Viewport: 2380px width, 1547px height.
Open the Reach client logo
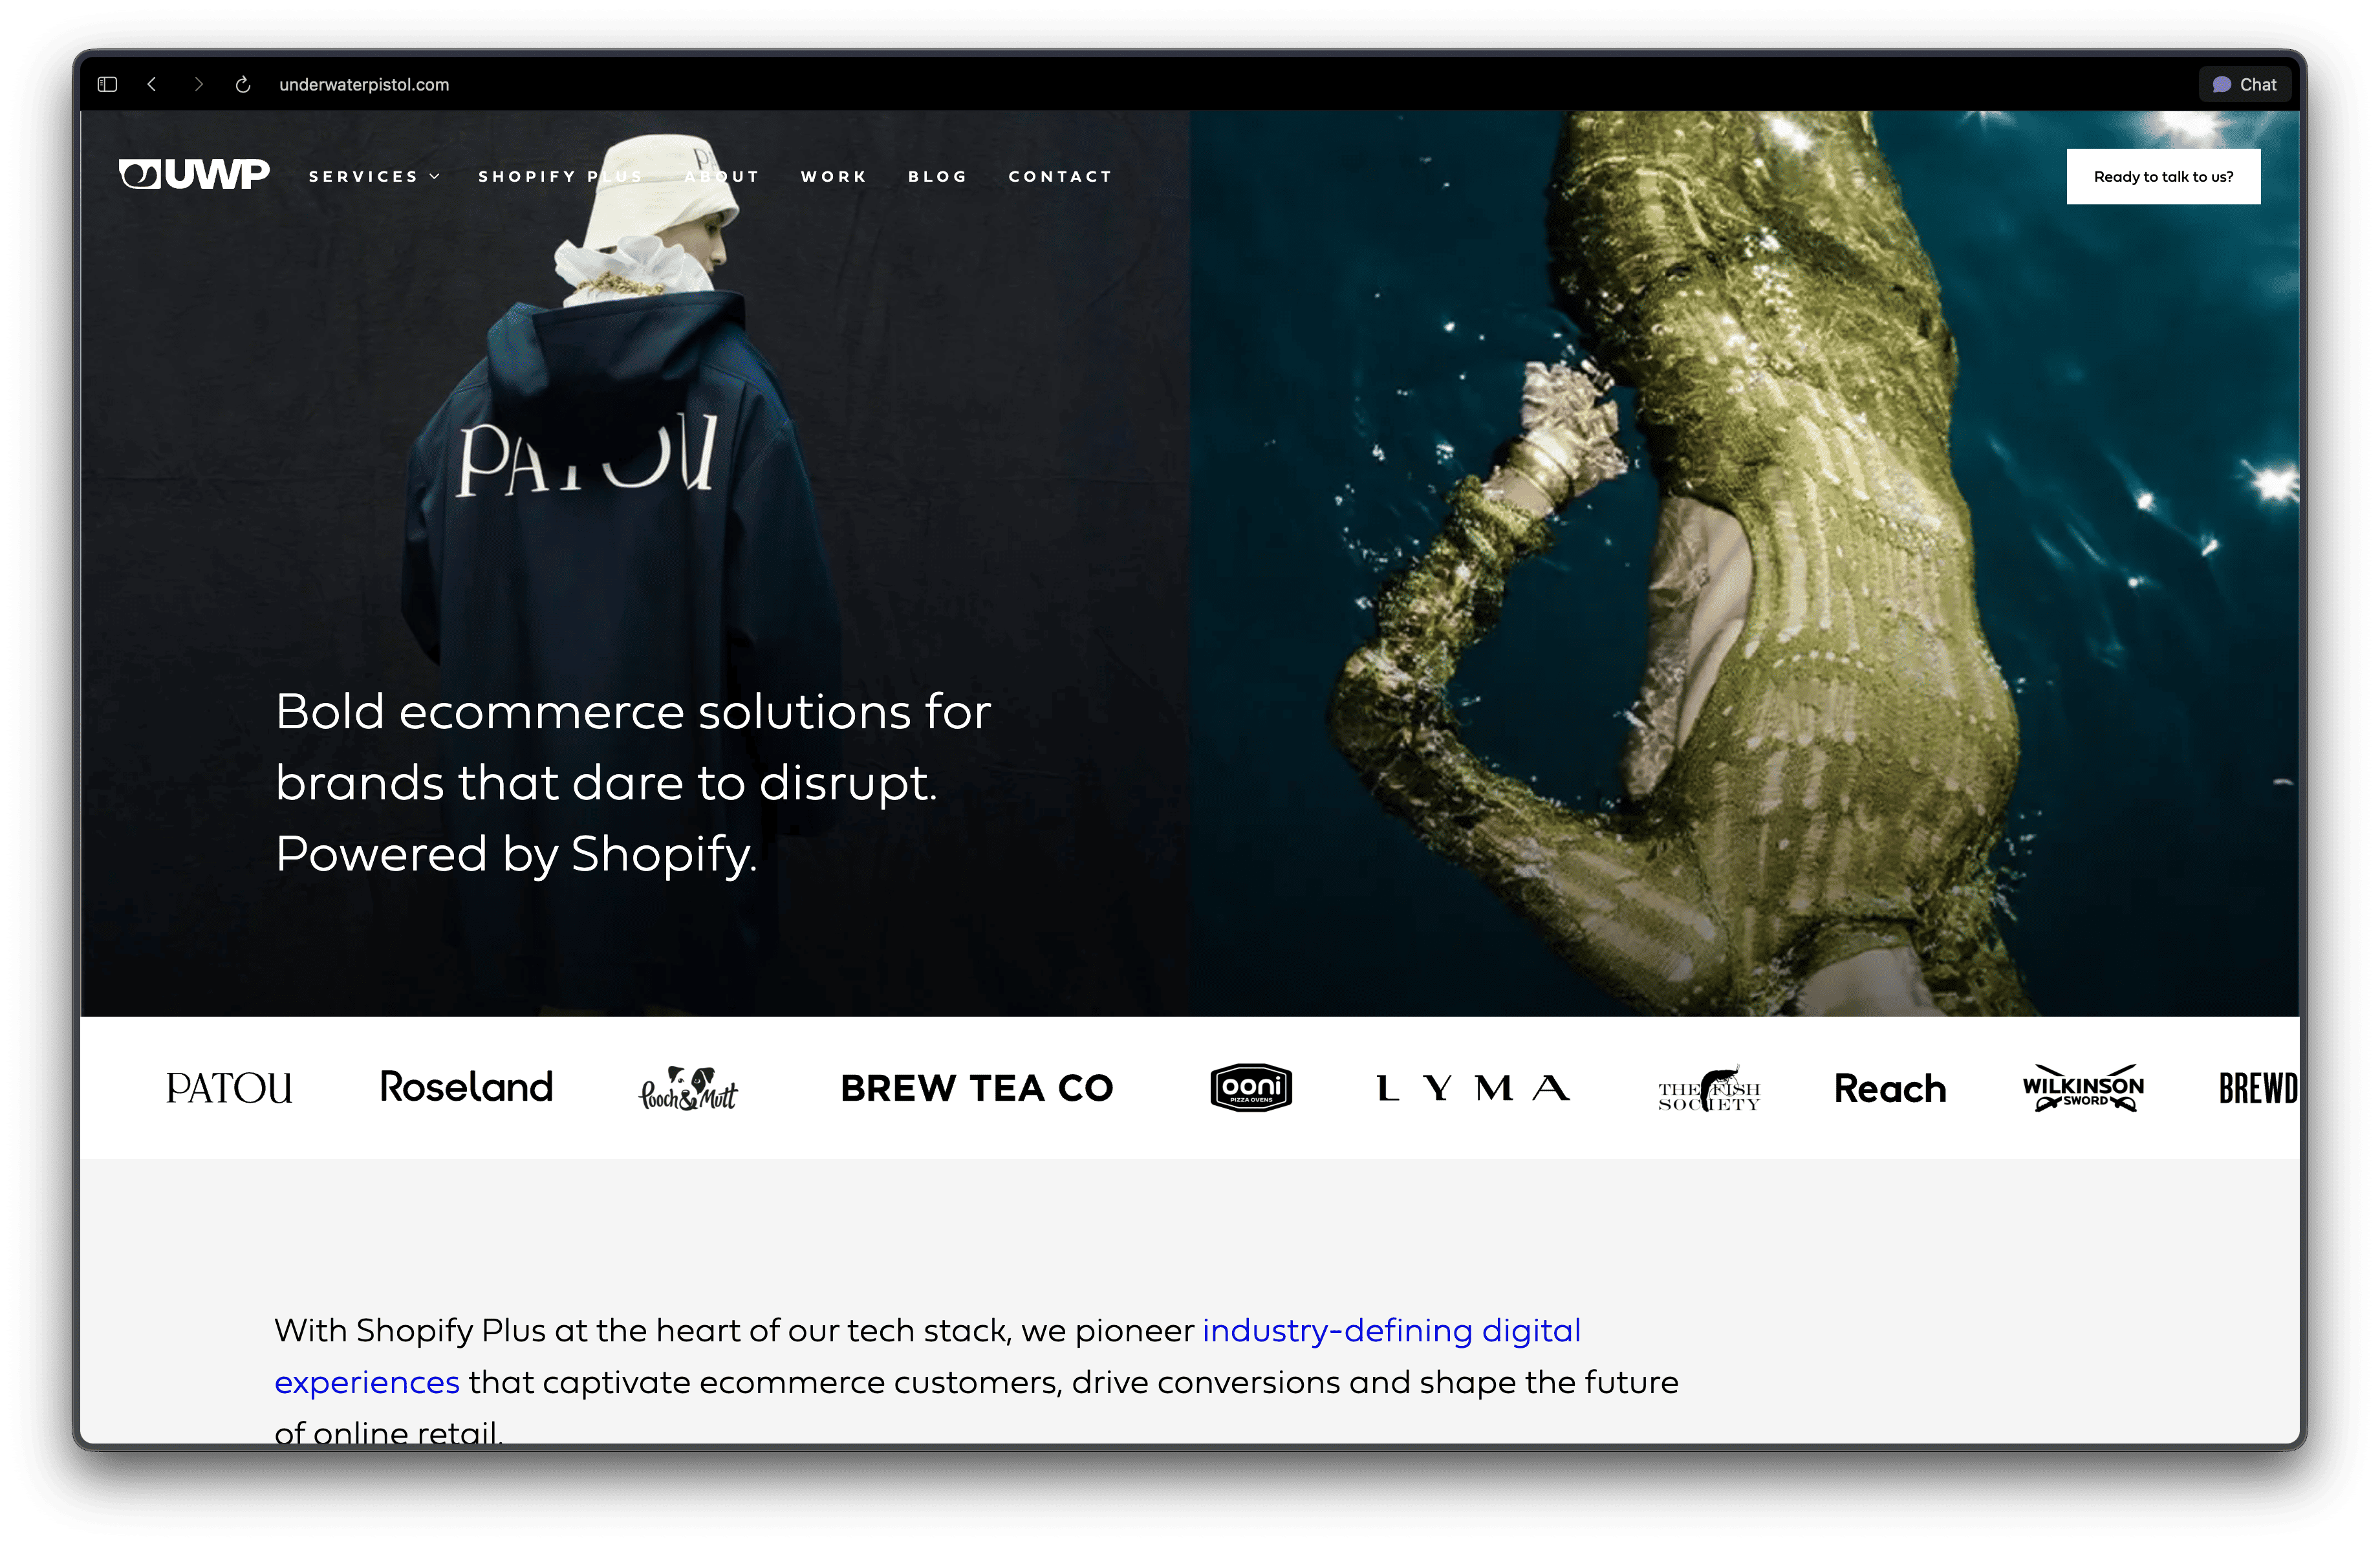[1890, 1088]
